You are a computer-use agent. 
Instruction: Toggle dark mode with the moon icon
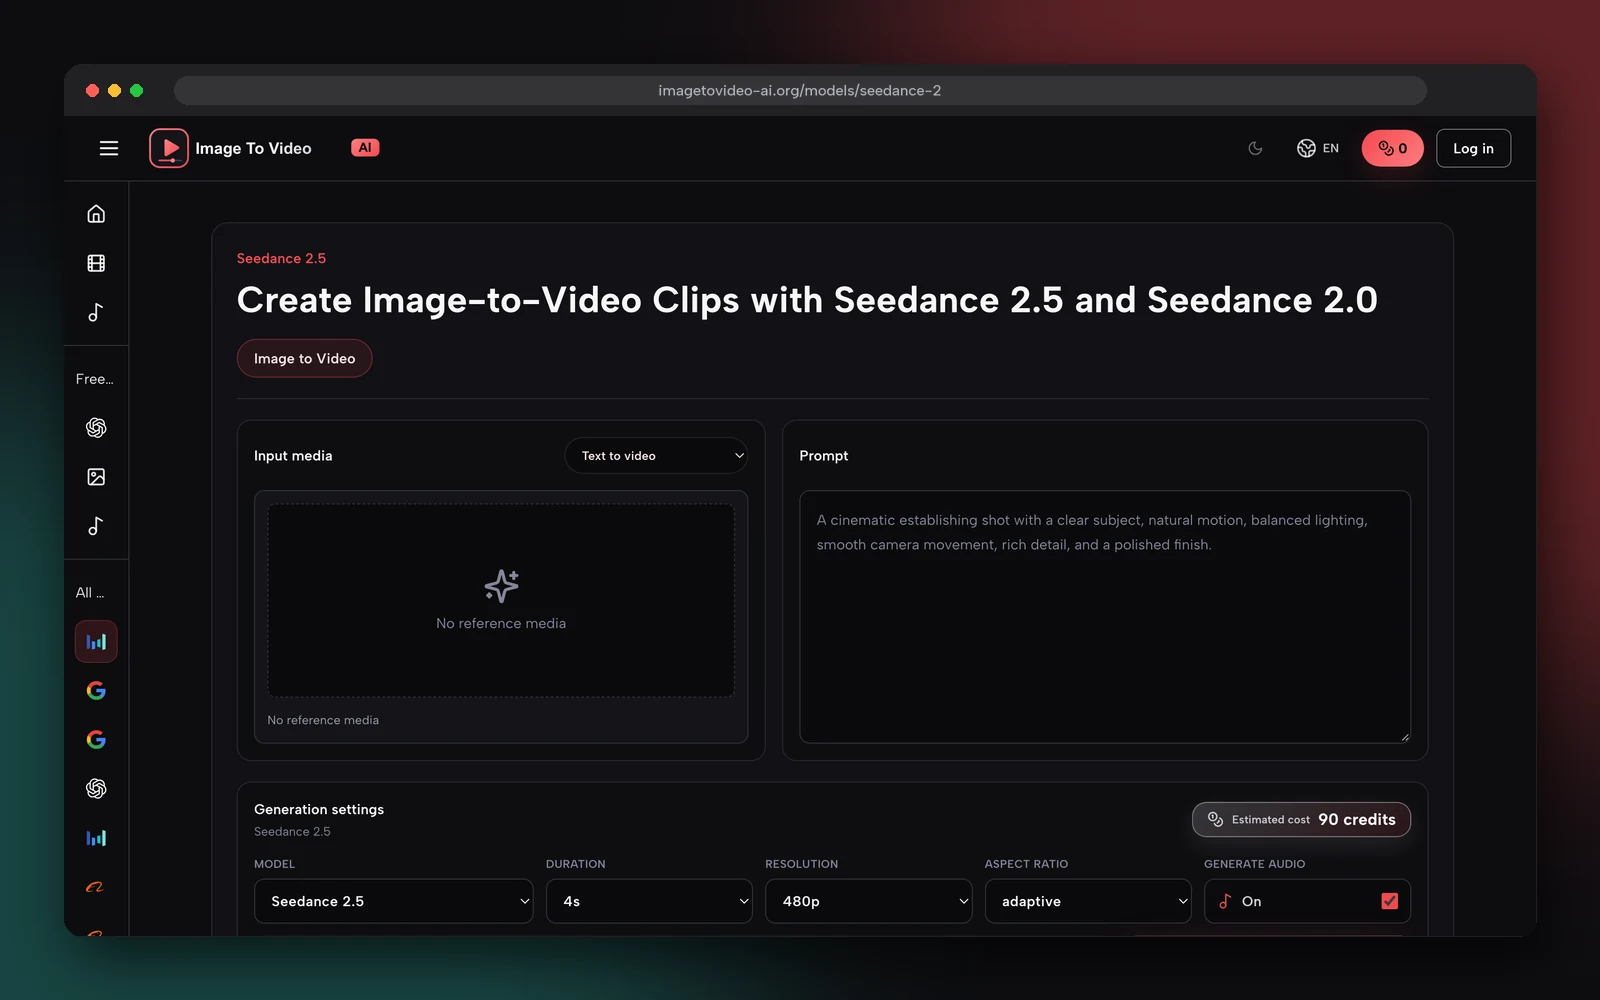(x=1255, y=148)
